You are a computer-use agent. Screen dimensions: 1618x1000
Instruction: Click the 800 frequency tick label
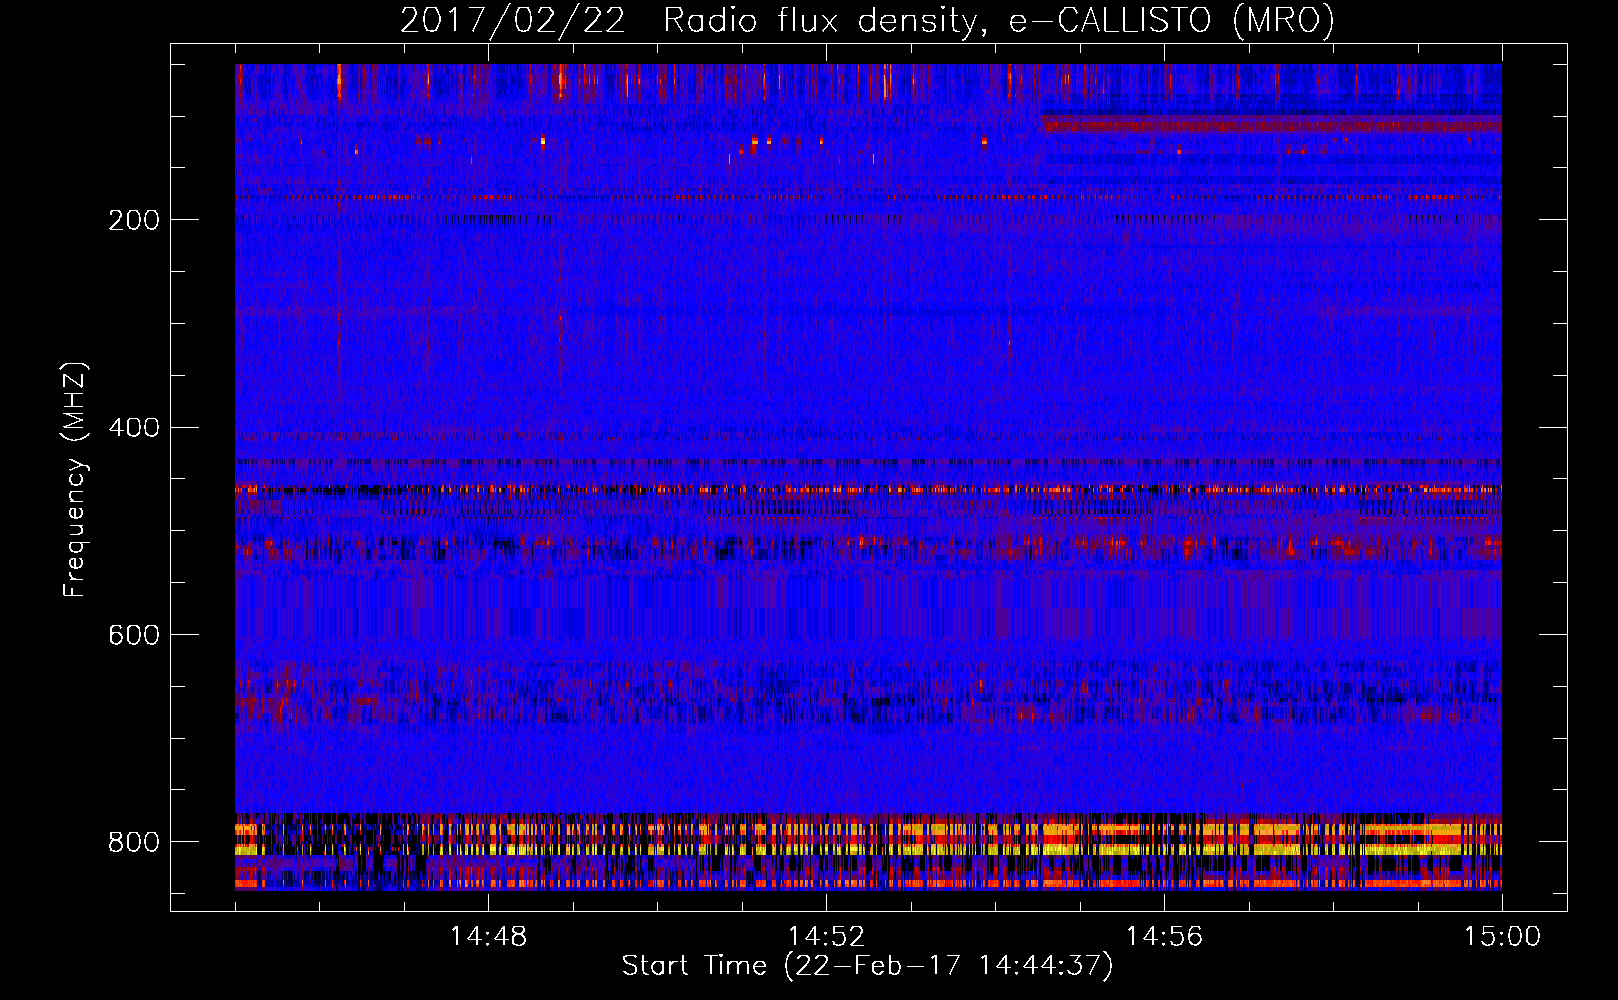134,842
